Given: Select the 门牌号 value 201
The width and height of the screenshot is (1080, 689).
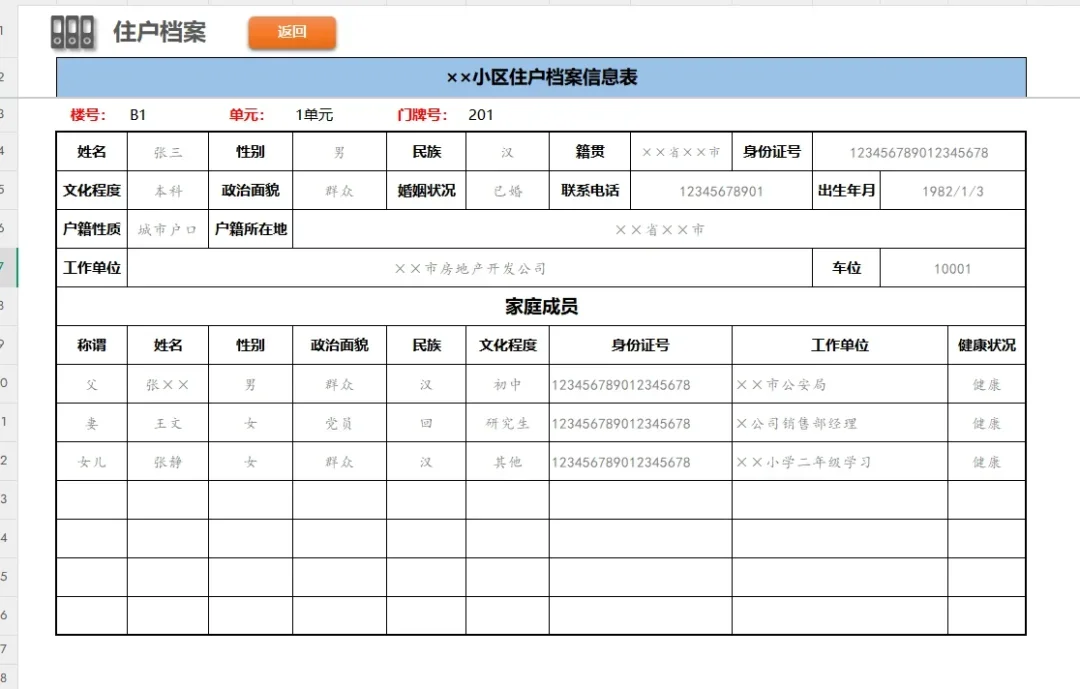Looking at the screenshot, I should pos(481,115).
